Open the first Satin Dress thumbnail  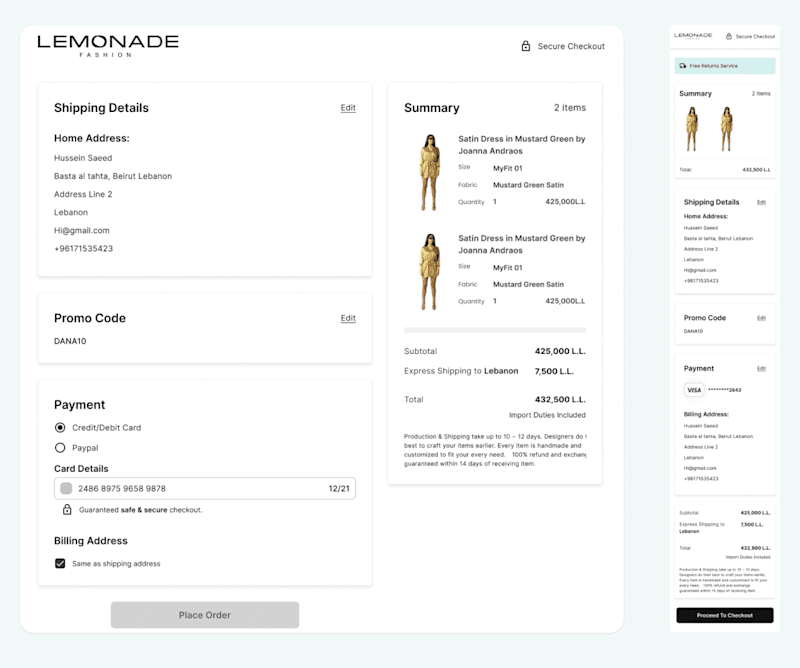430,172
